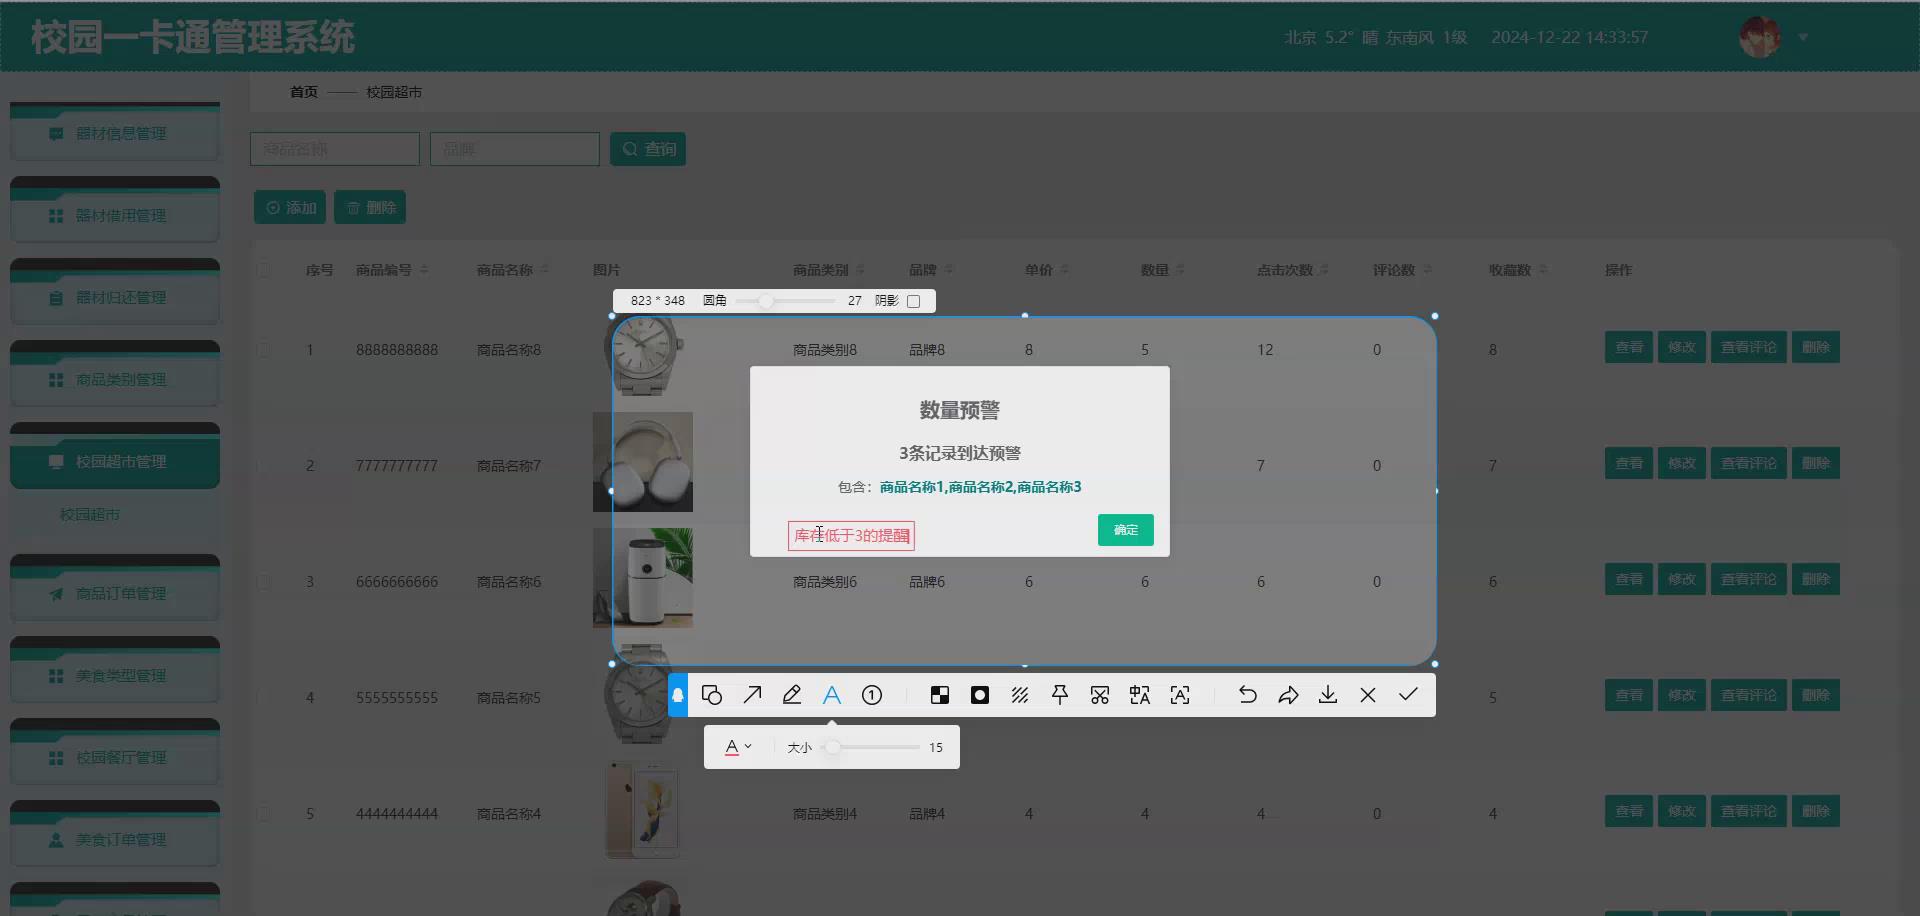Click the phone thumbnail of 商品名称4
The width and height of the screenshot is (1920, 916).
coord(643,810)
